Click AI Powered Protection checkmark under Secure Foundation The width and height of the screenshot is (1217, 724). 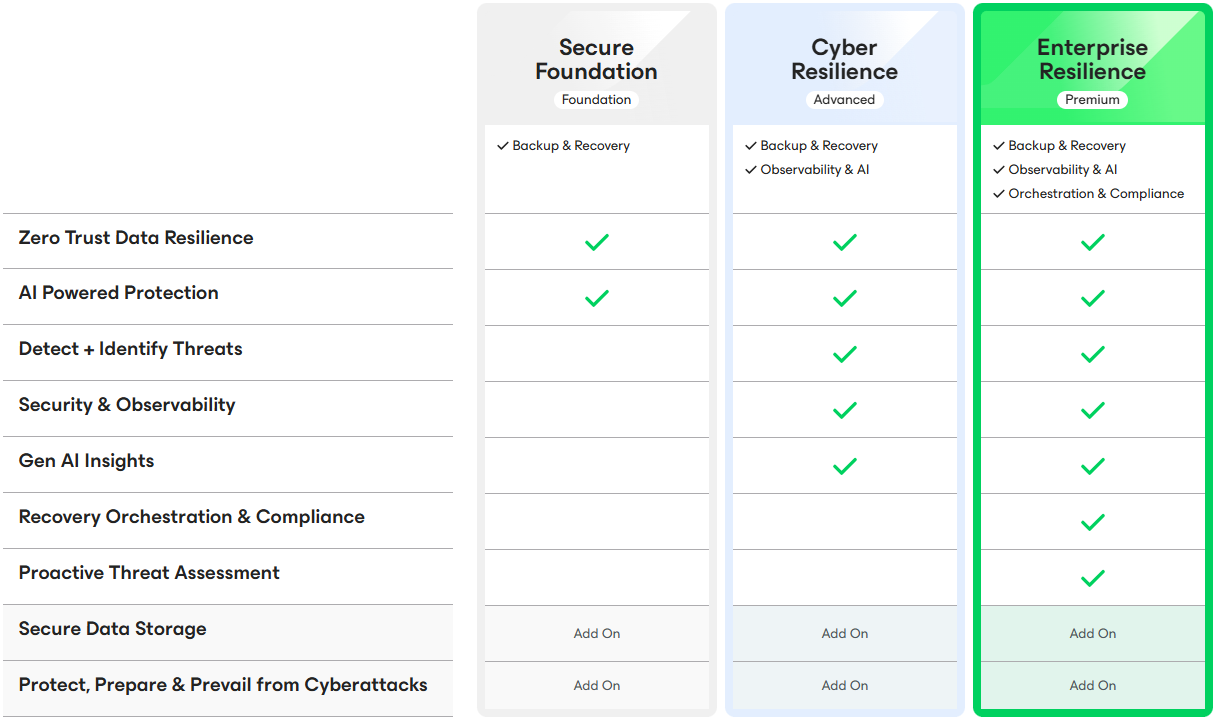tap(597, 298)
